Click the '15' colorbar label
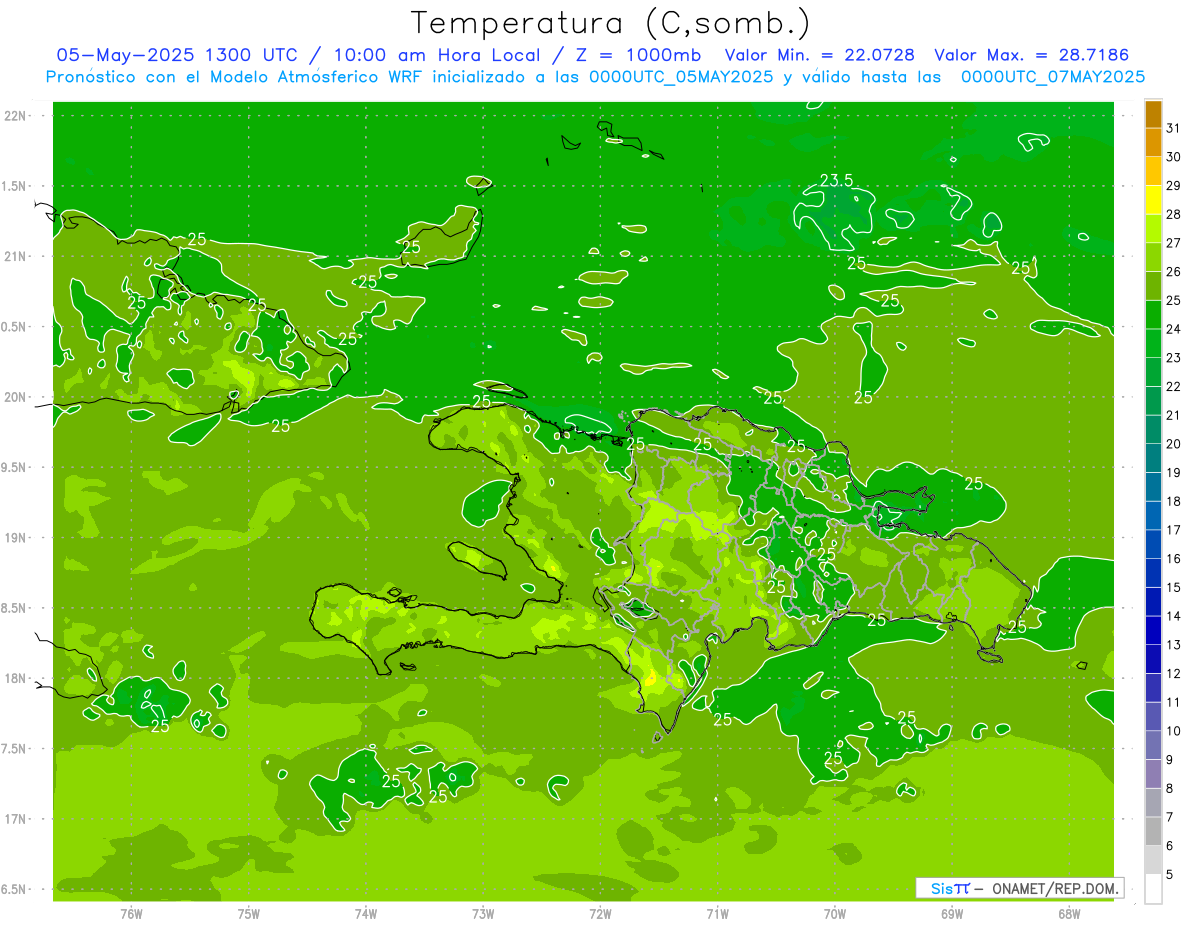Viewport: 1200px width, 927px height. click(1174, 588)
